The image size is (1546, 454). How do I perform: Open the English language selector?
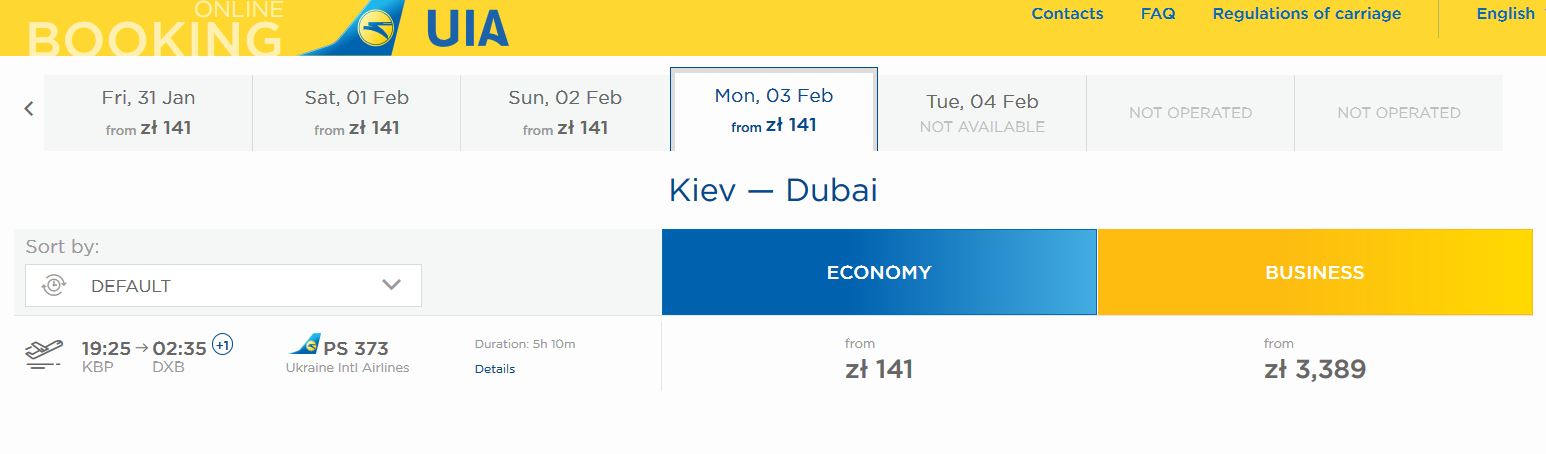click(x=1505, y=14)
